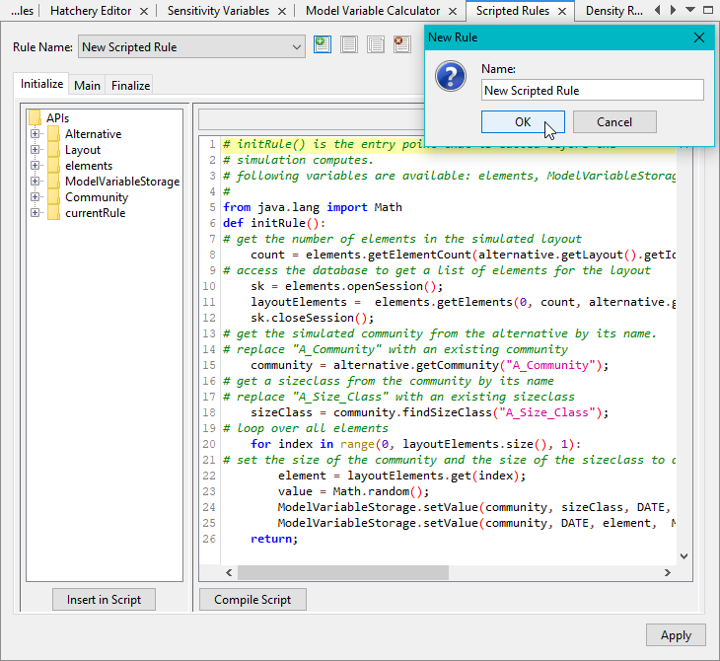Expand the ModelVariableStorage tree node

point(35,181)
